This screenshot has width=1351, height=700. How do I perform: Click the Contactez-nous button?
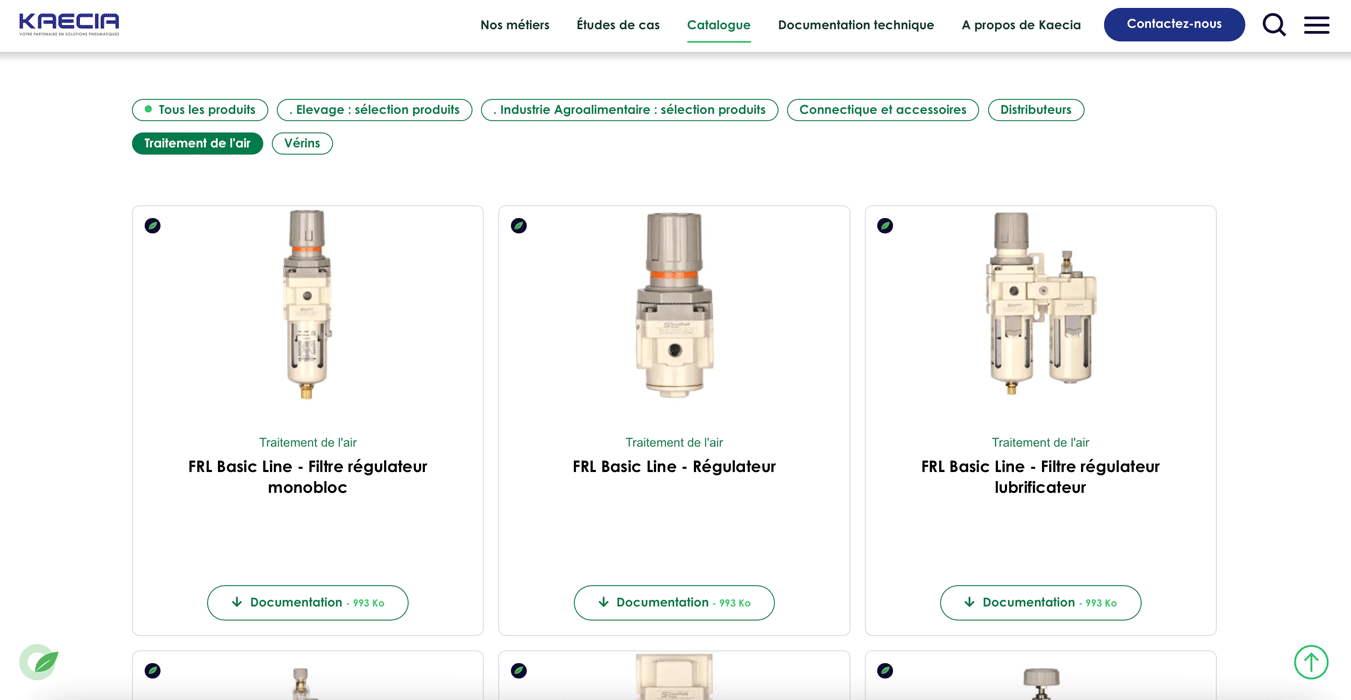pos(1174,24)
